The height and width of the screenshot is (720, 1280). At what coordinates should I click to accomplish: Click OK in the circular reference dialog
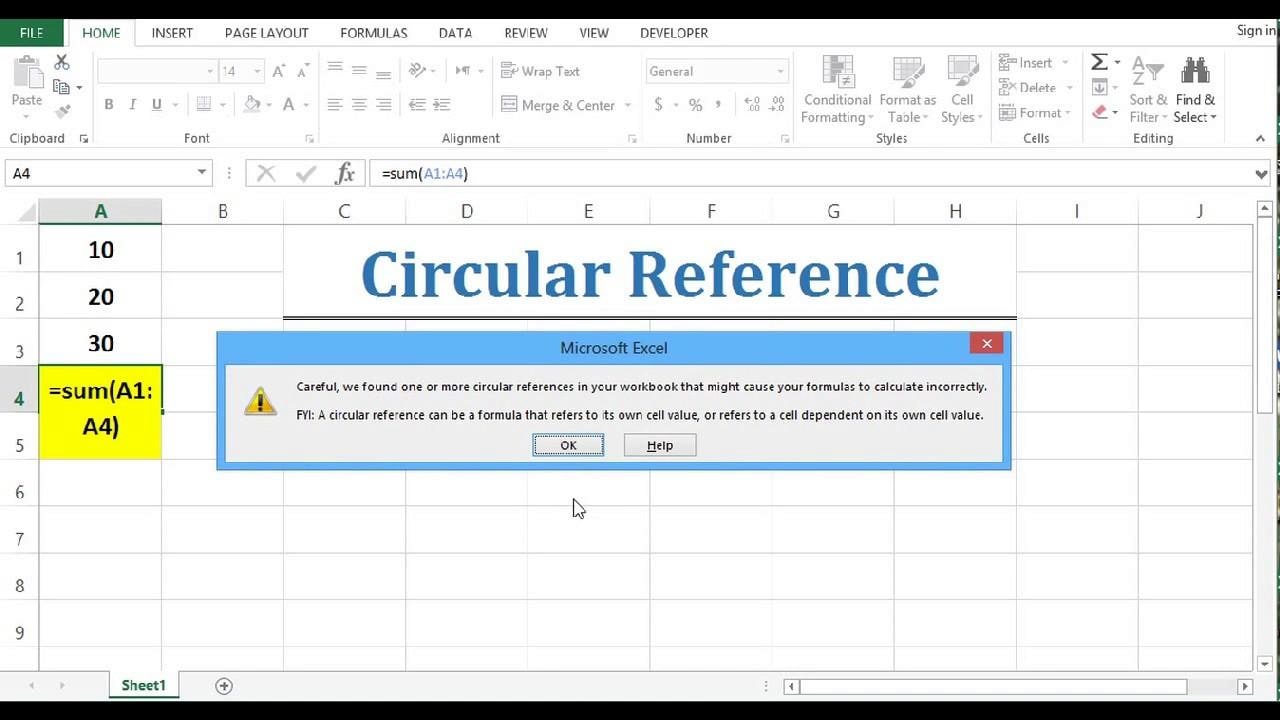tap(568, 445)
